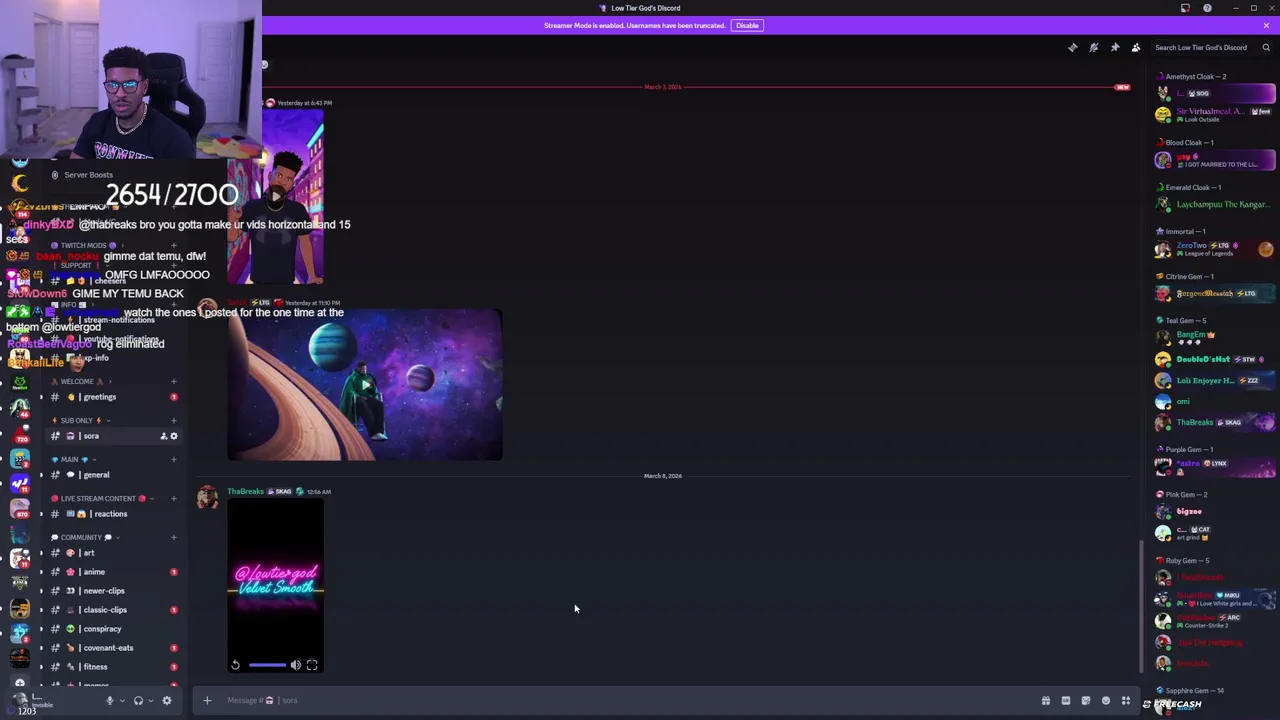Open the art channel
Image resolution: width=1280 pixels, height=720 pixels.
(x=112, y=553)
